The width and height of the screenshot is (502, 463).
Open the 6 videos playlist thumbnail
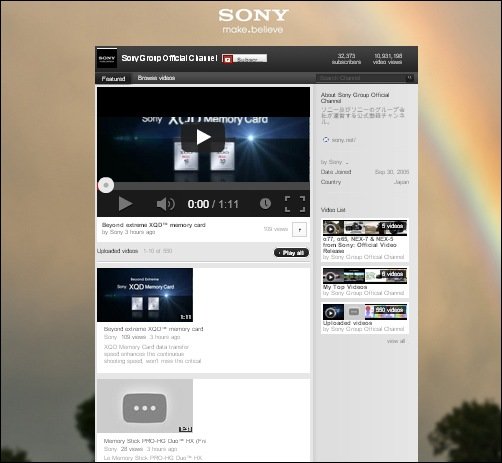pyautogui.click(x=365, y=276)
